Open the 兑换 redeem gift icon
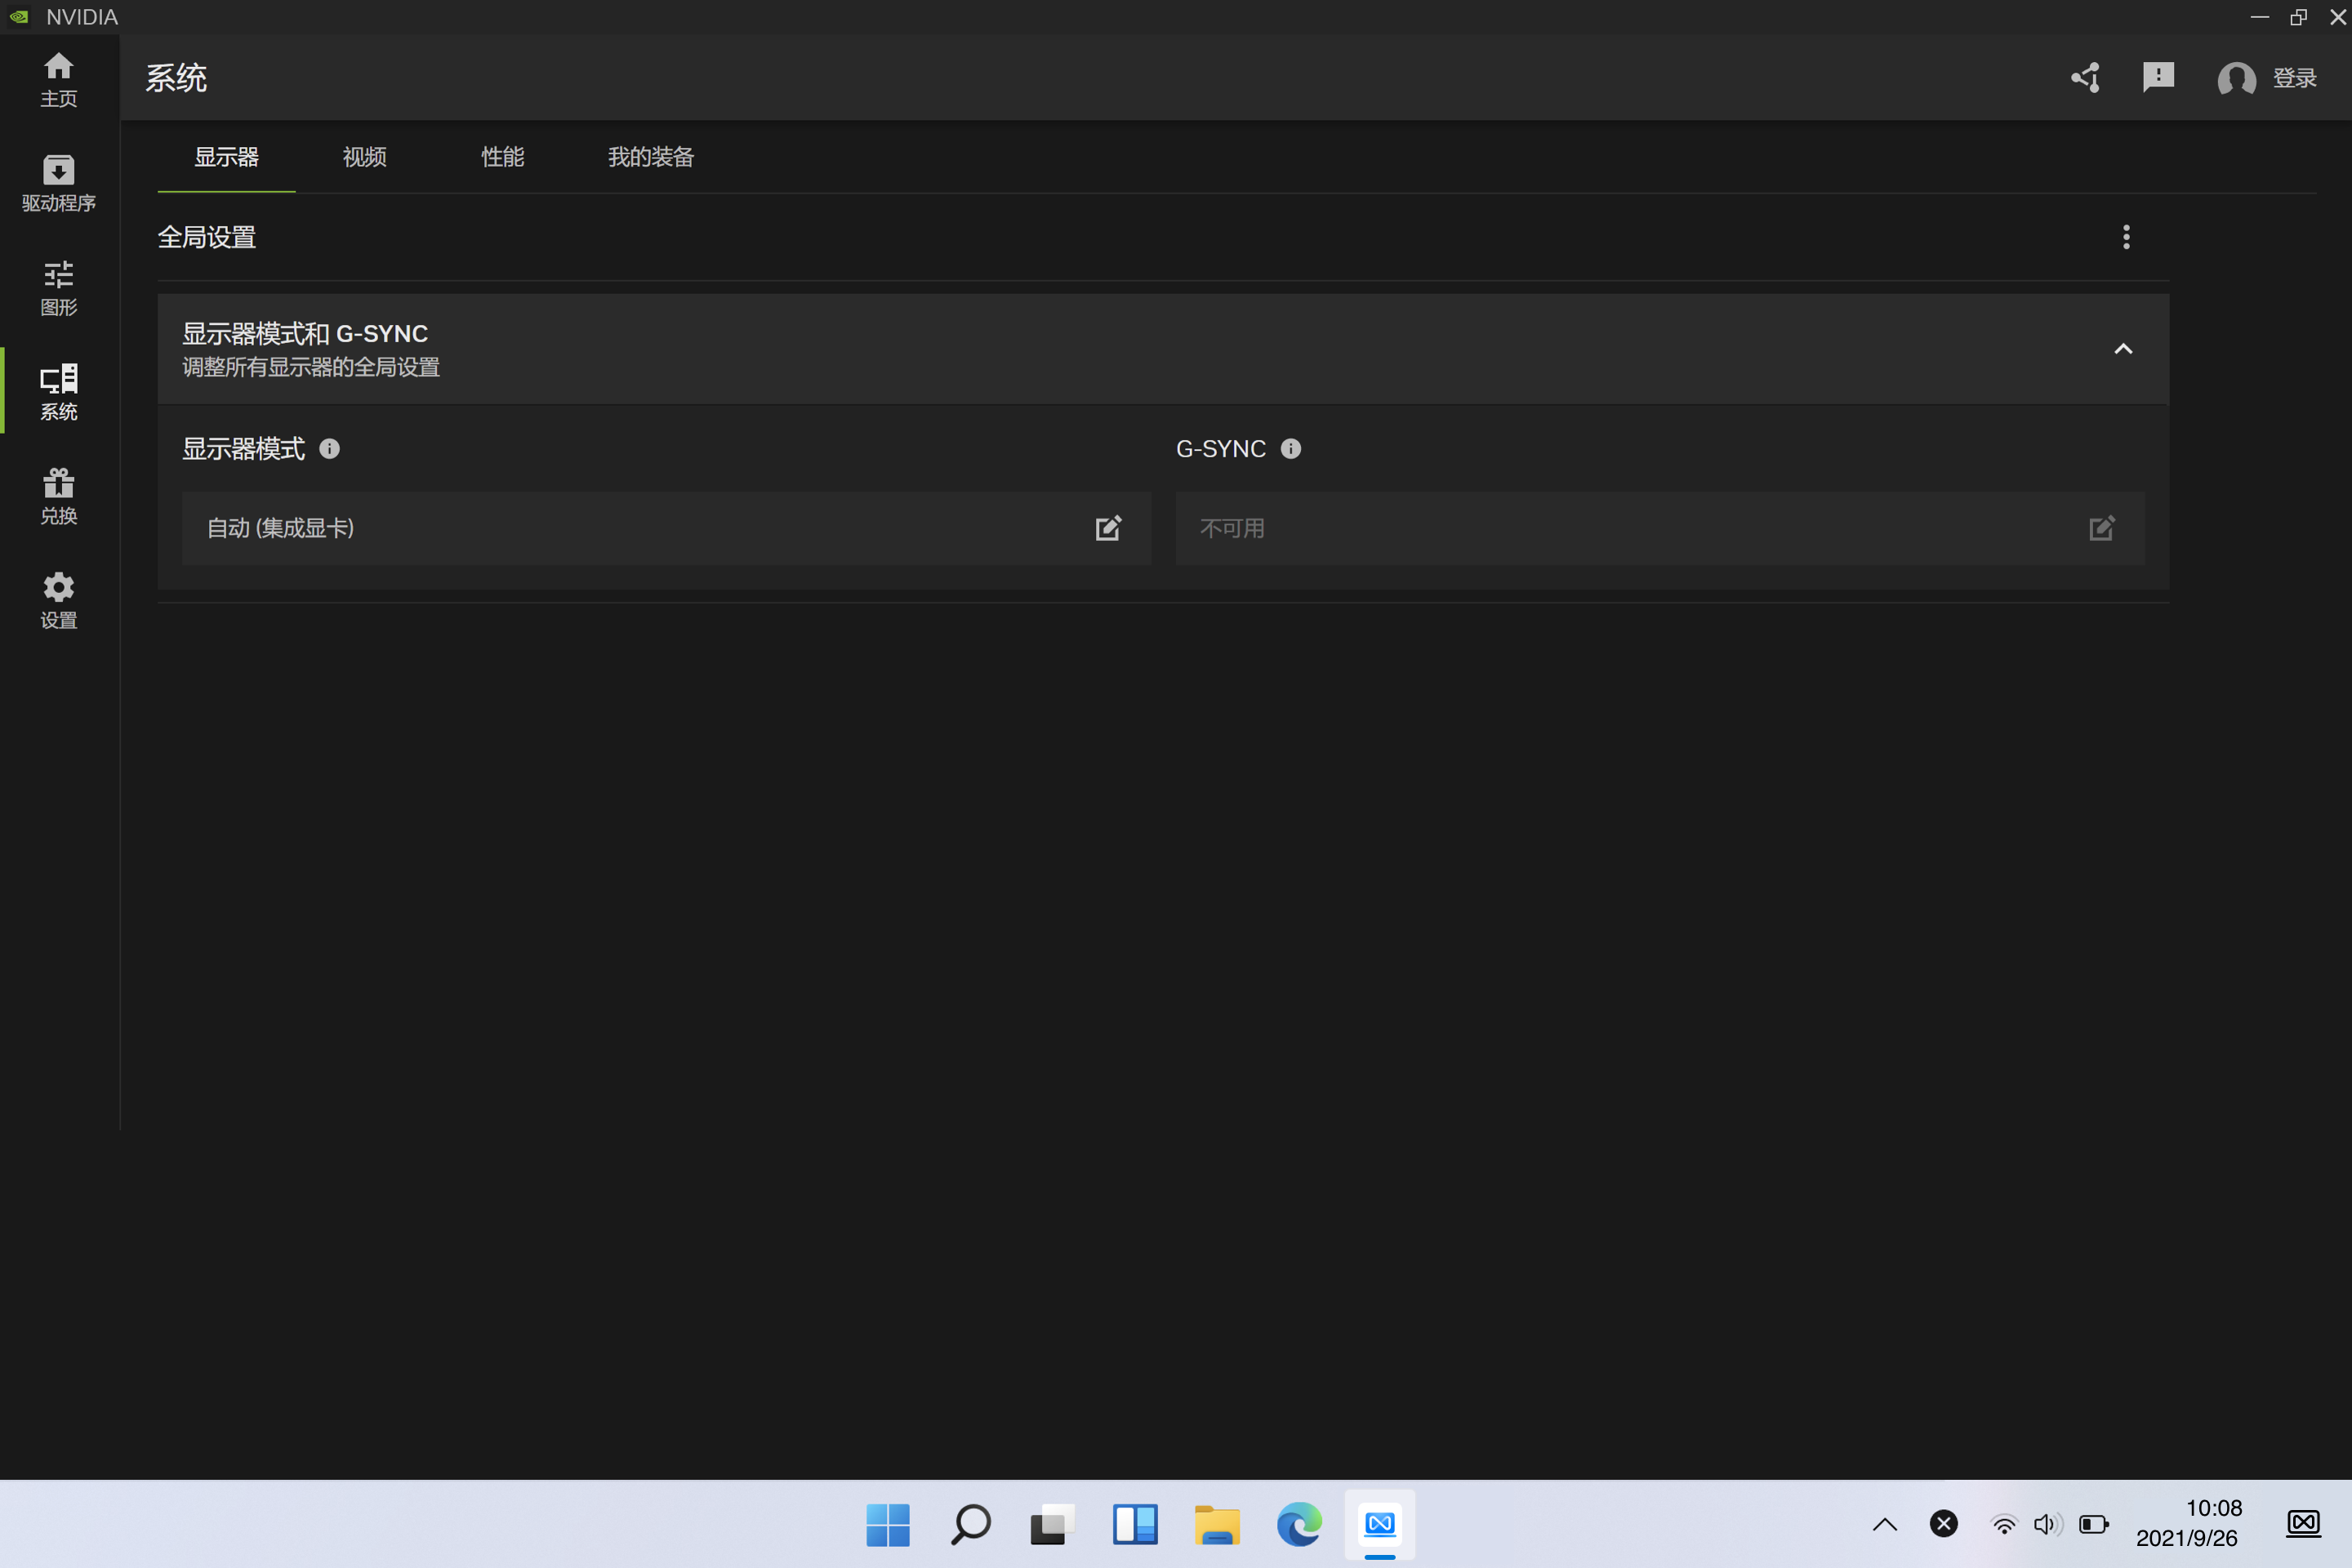This screenshot has height=1568, width=2352. pyautogui.click(x=58, y=496)
